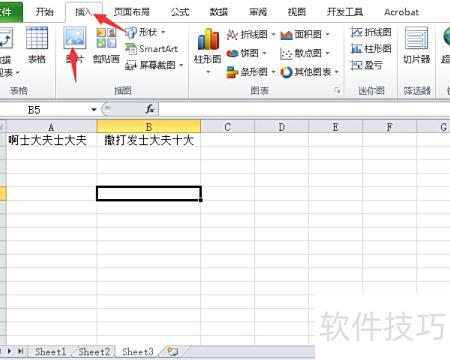The image size is (450, 360).
Task: Switch to the 审阅 tab
Action: [258, 12]
